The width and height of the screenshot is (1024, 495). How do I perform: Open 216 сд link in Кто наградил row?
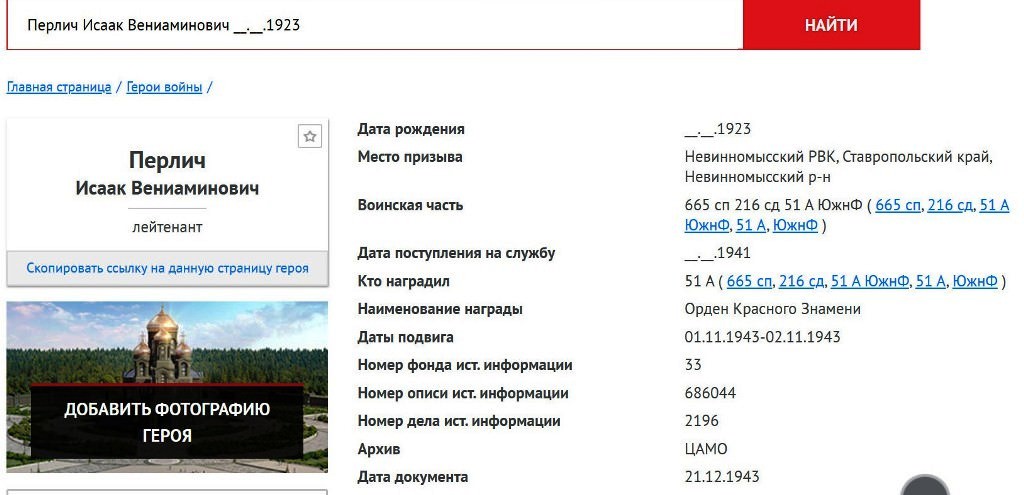[x=801, y=281]
